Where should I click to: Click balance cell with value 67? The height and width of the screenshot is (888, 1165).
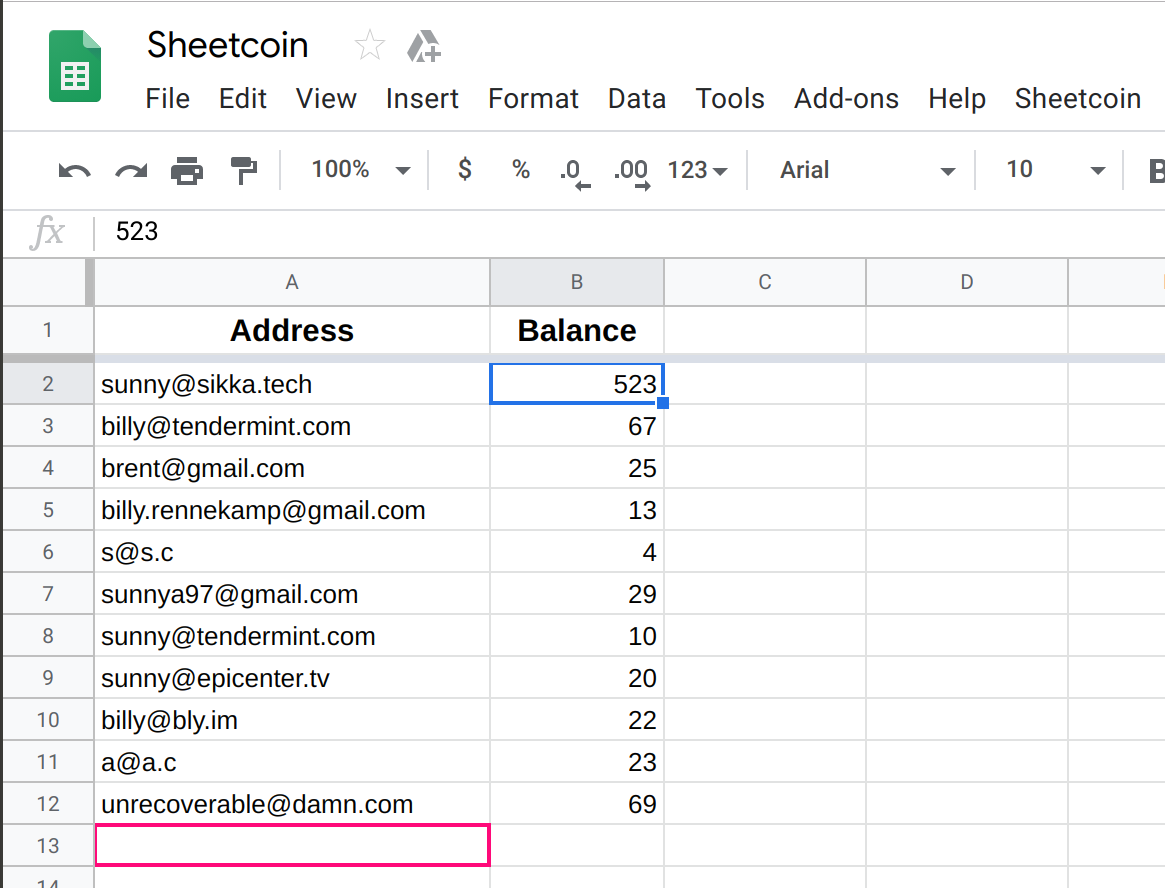click(x=577, y=427)
